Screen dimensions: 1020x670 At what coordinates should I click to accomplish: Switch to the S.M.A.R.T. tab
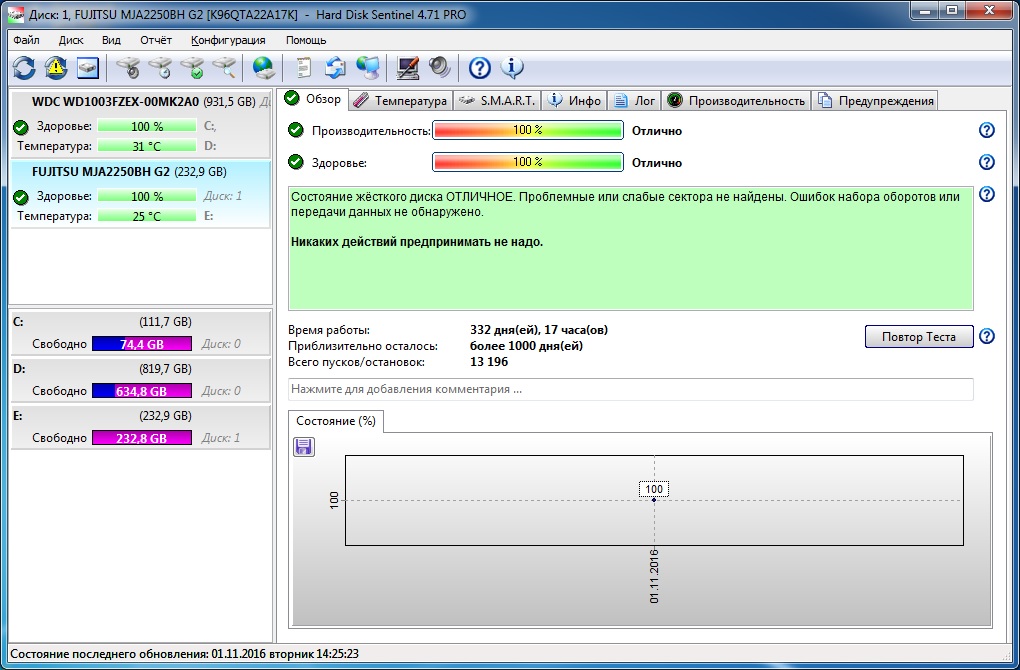point(497,101)
